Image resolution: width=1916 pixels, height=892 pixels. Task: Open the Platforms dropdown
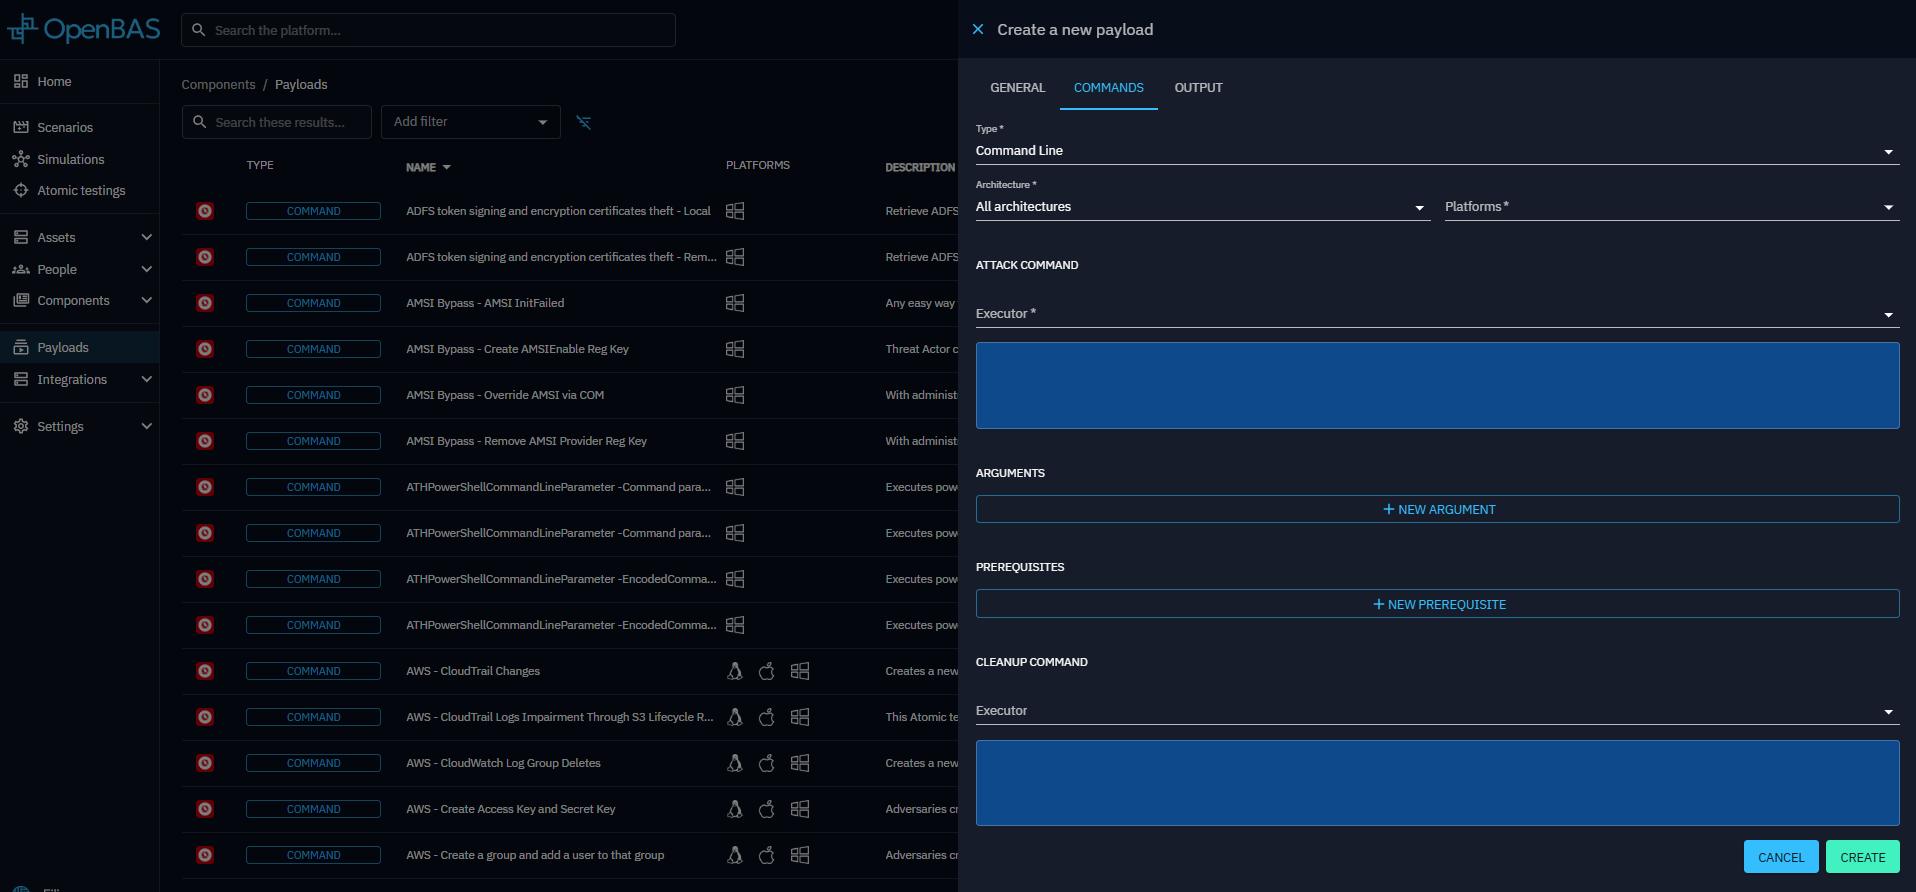[1672, 207]
